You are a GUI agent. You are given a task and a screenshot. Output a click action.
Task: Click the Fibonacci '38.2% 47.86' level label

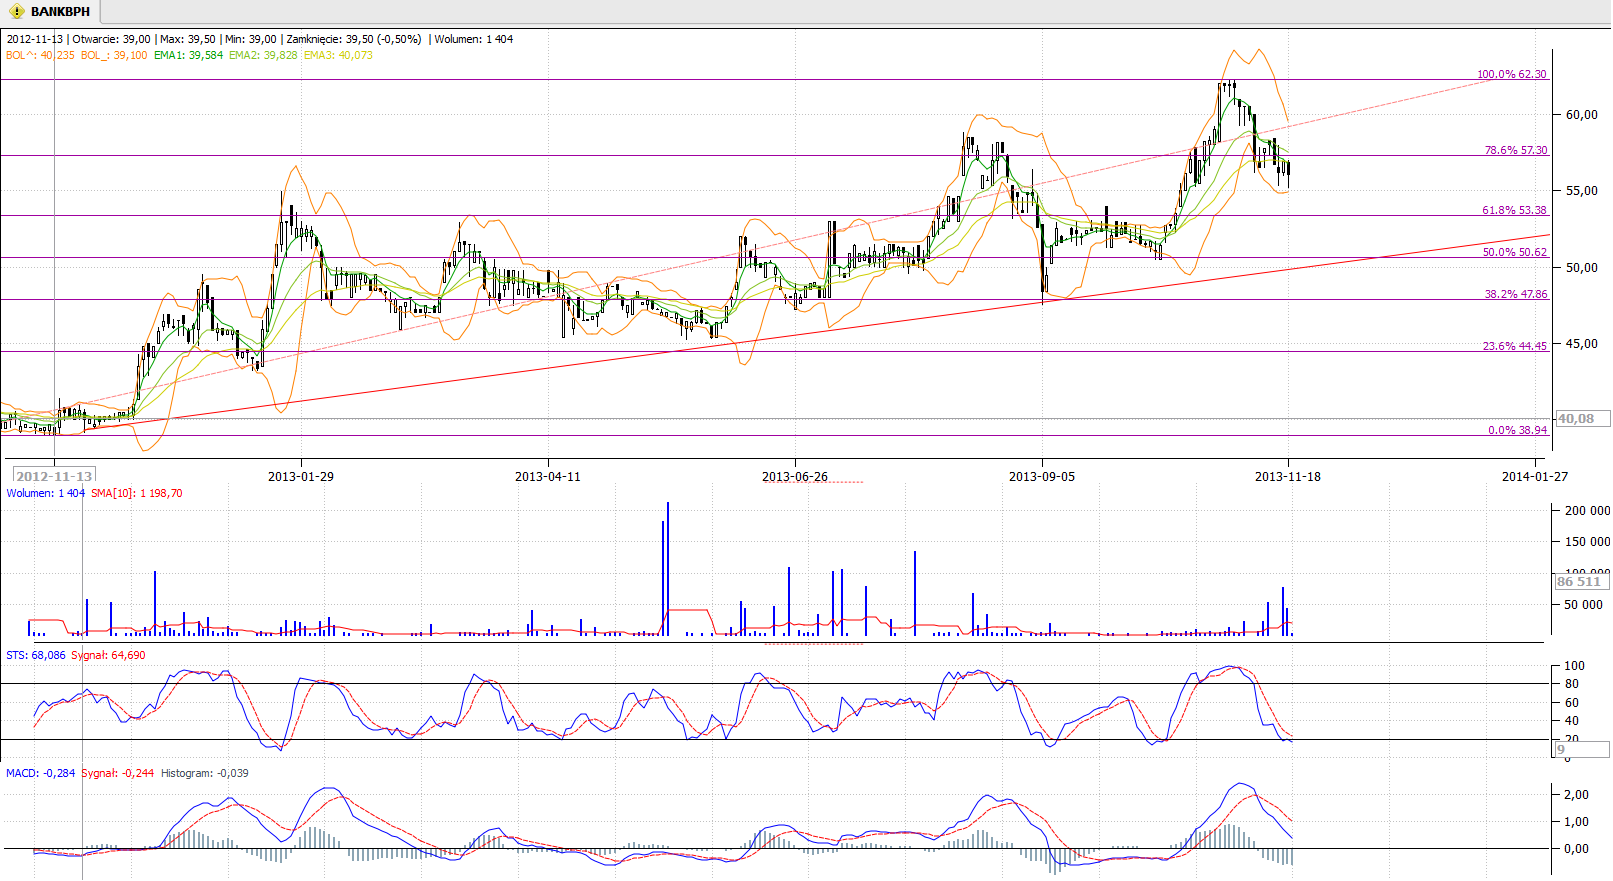[1516, 294]
